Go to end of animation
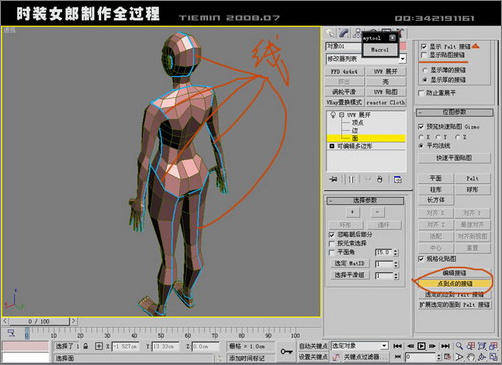This screenshot has height=365, width=502. 445,346
